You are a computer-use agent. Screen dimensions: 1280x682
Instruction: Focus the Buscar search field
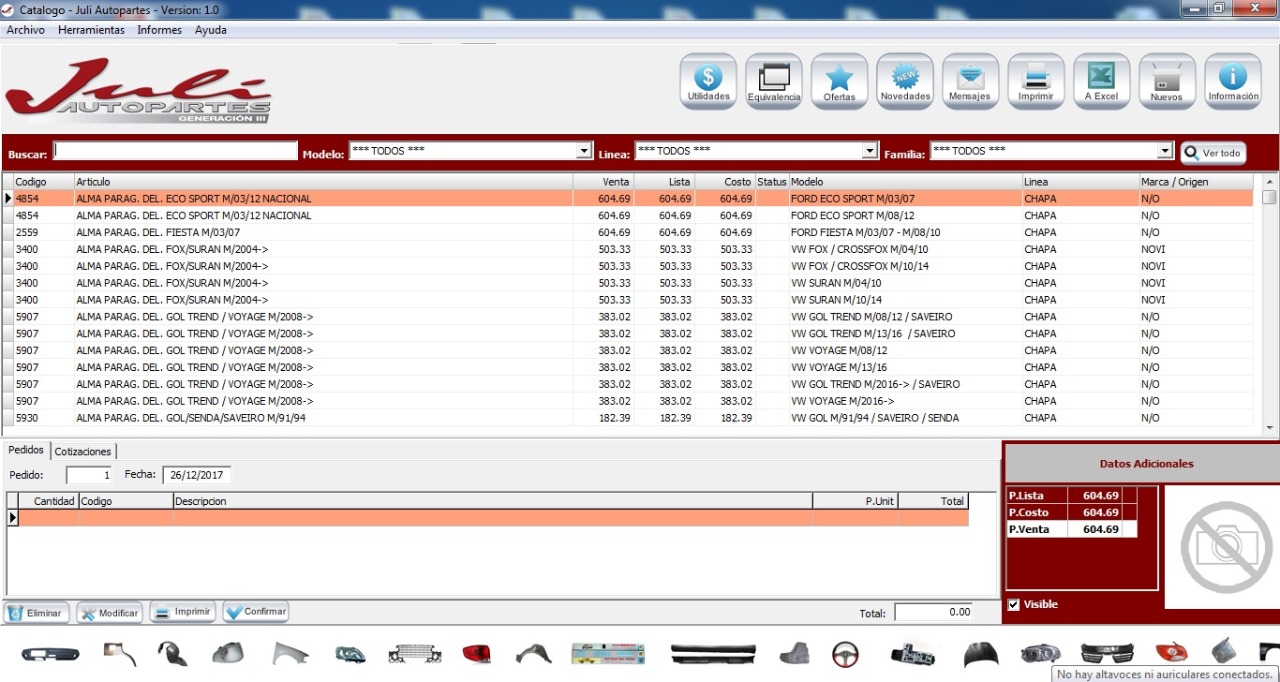[175, 151]
